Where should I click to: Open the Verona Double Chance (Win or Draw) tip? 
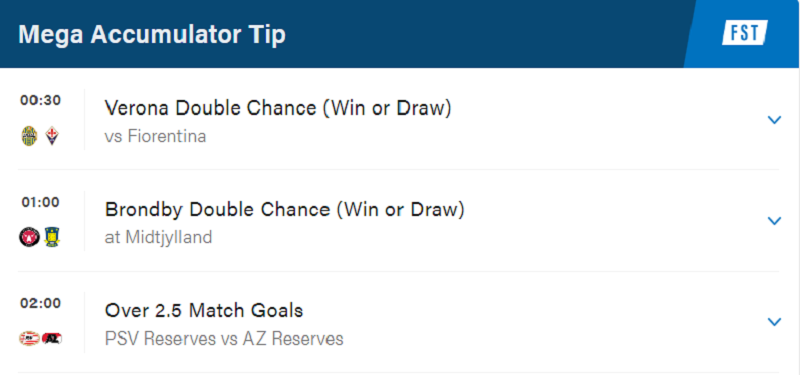278,108
